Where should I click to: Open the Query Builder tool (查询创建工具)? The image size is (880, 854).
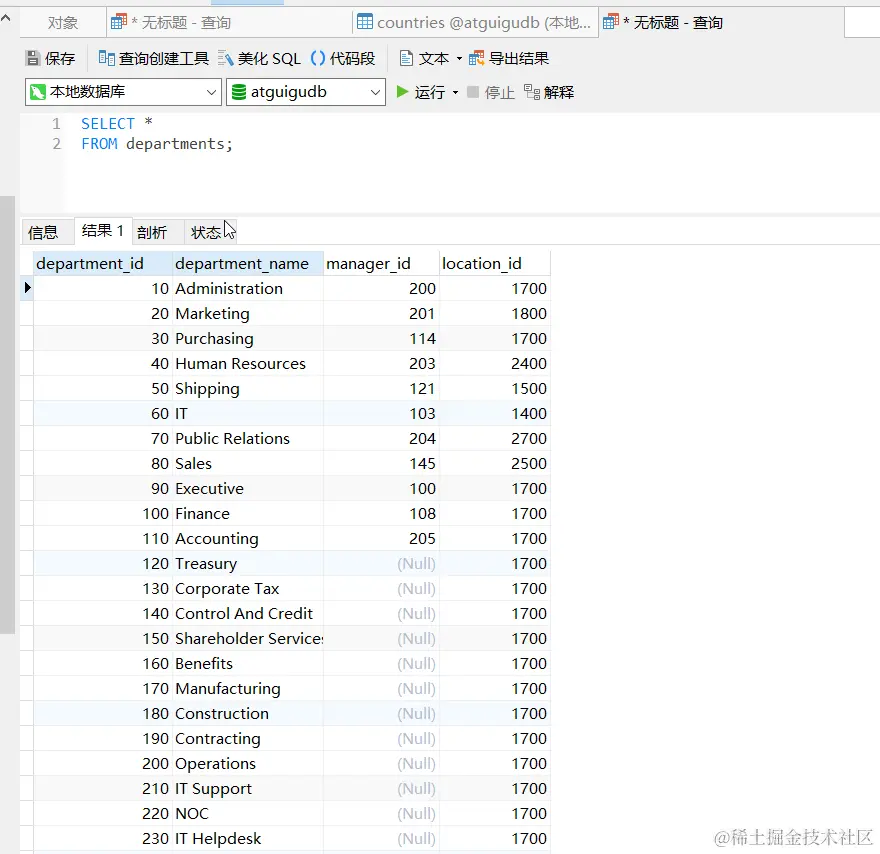153,58
